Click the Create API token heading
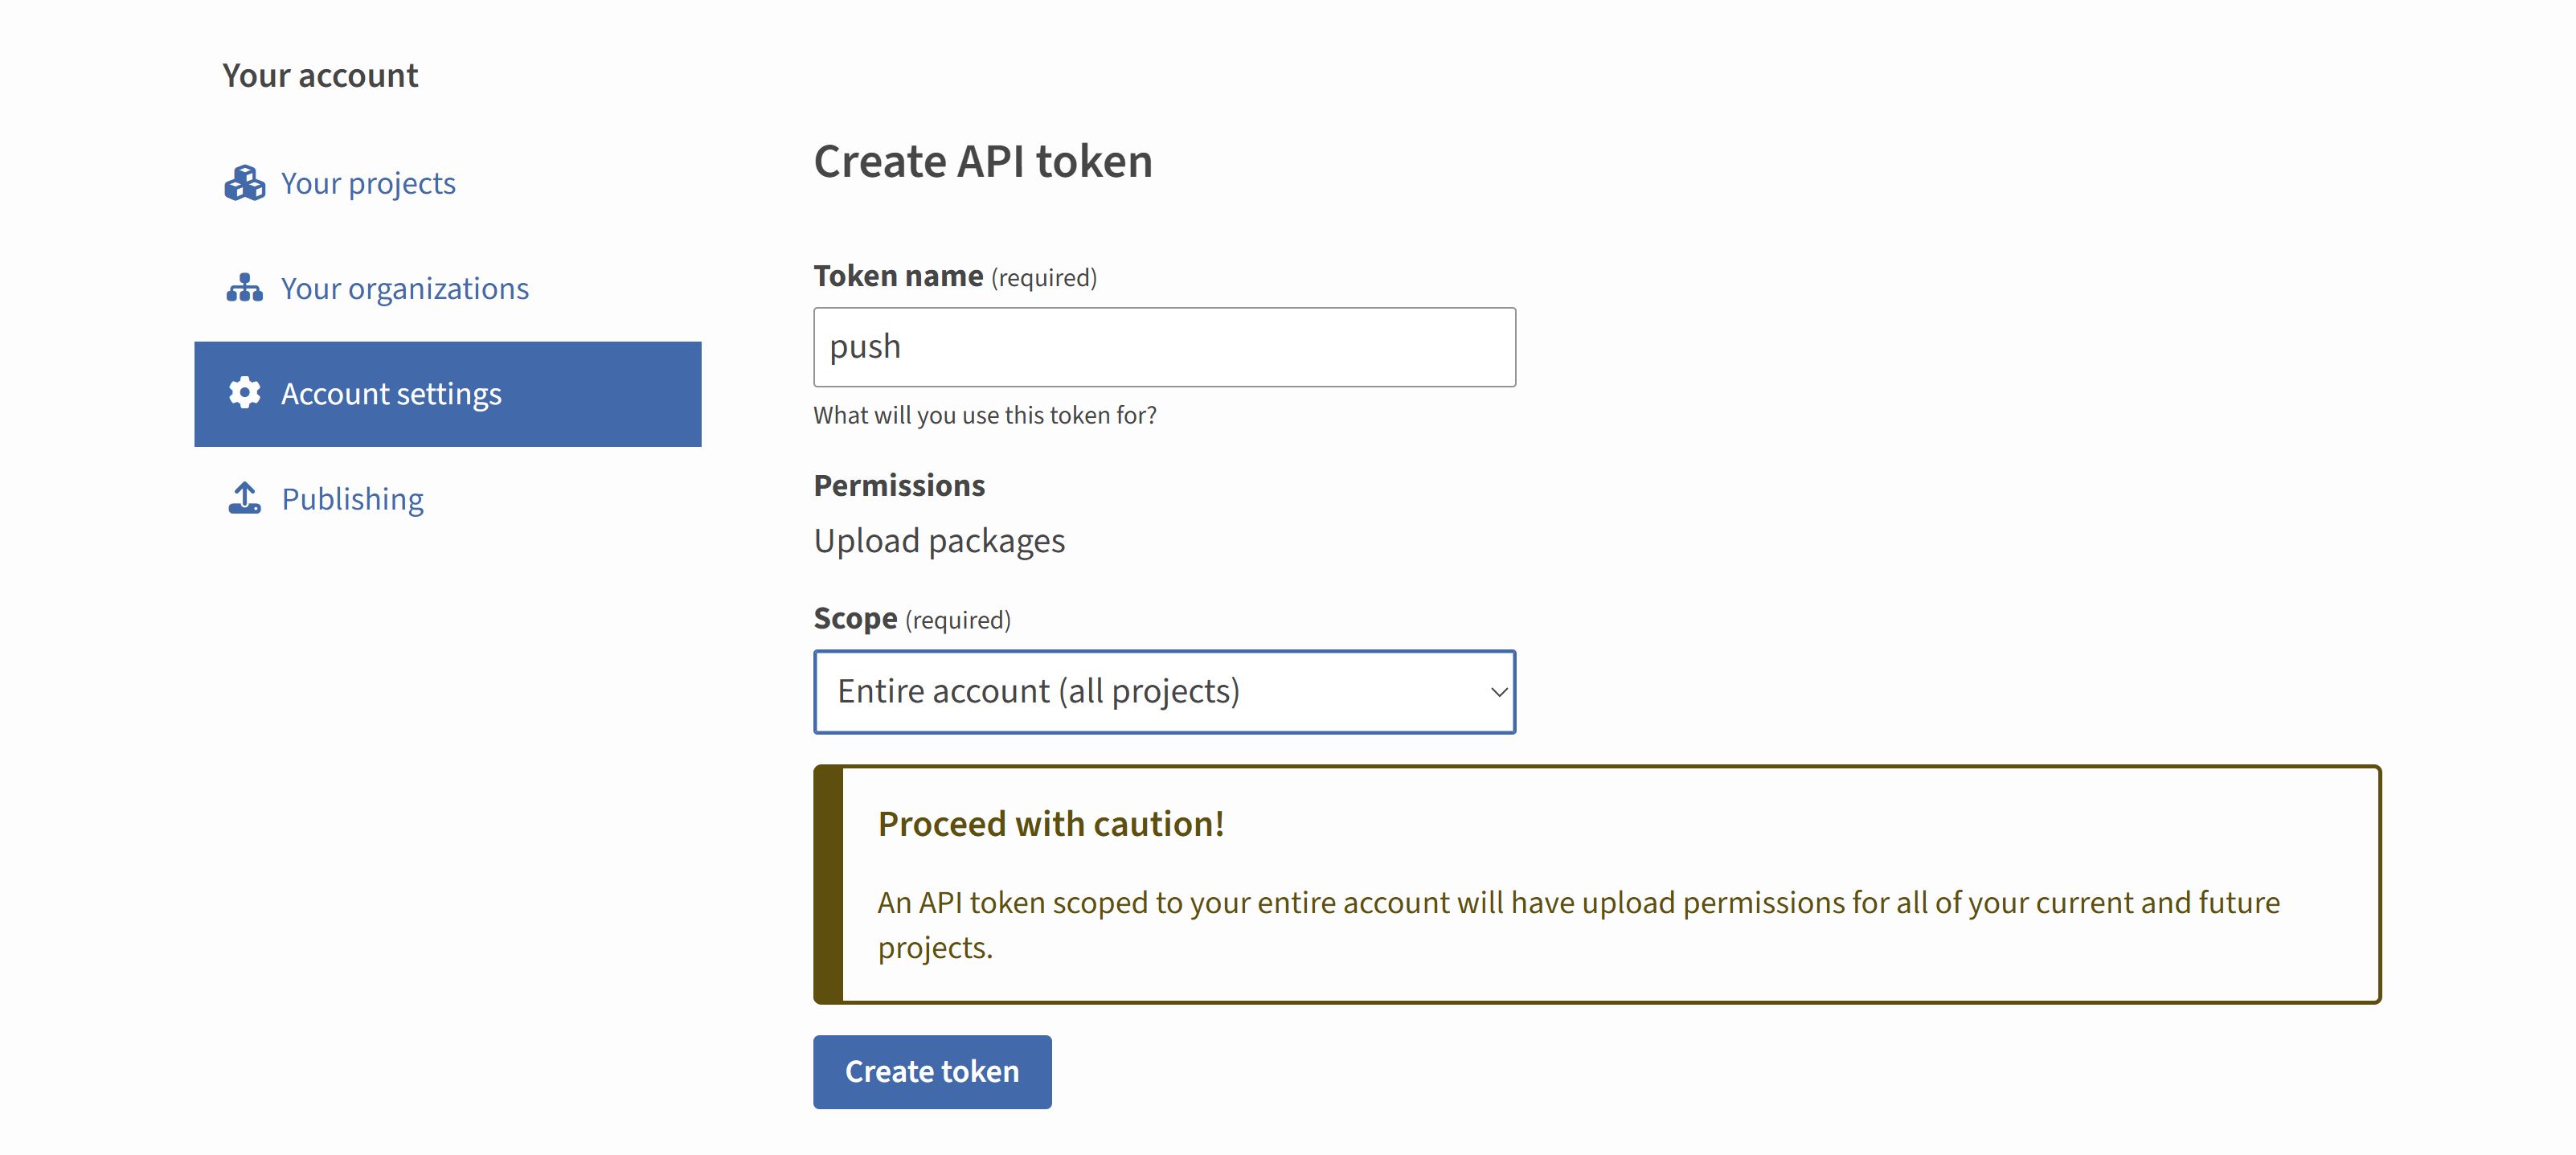Screen dimensions: 2576x1155 982,162
